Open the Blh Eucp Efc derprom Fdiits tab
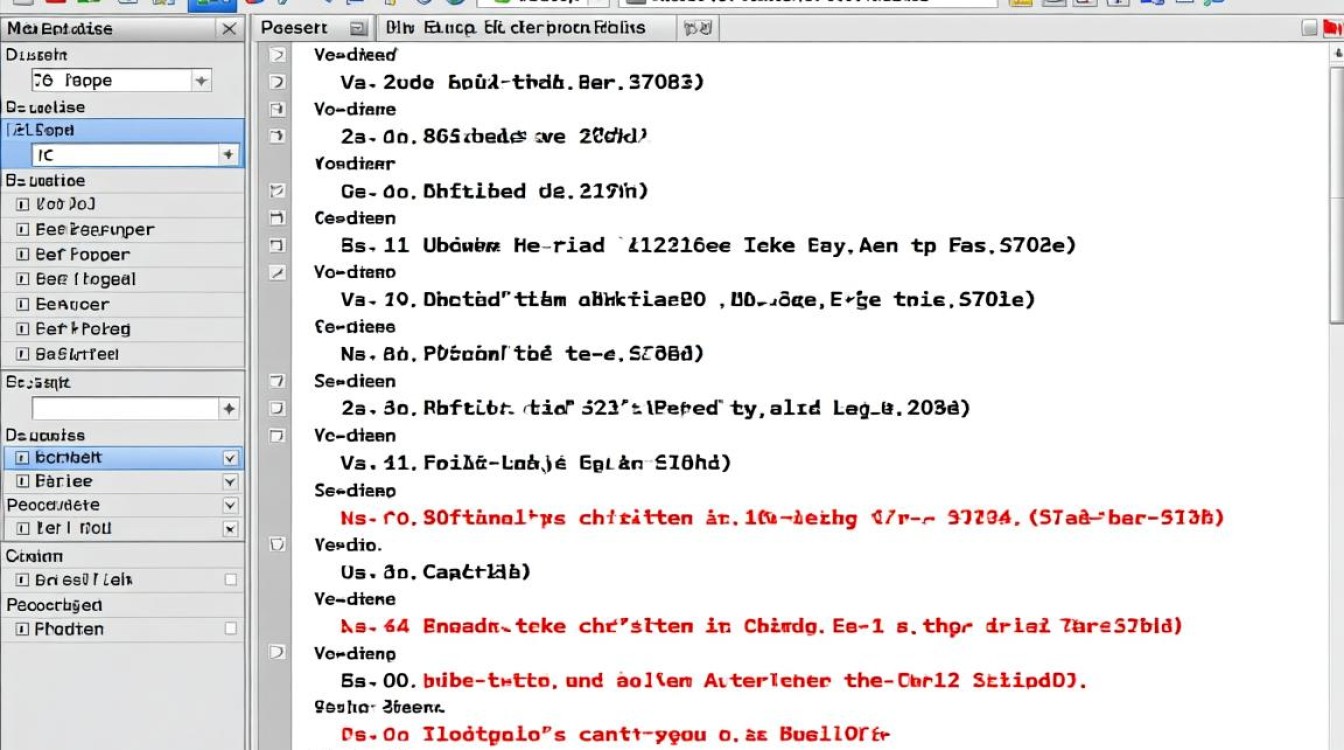This screenshot has height=750, width=1344. (x=516, y=28)
